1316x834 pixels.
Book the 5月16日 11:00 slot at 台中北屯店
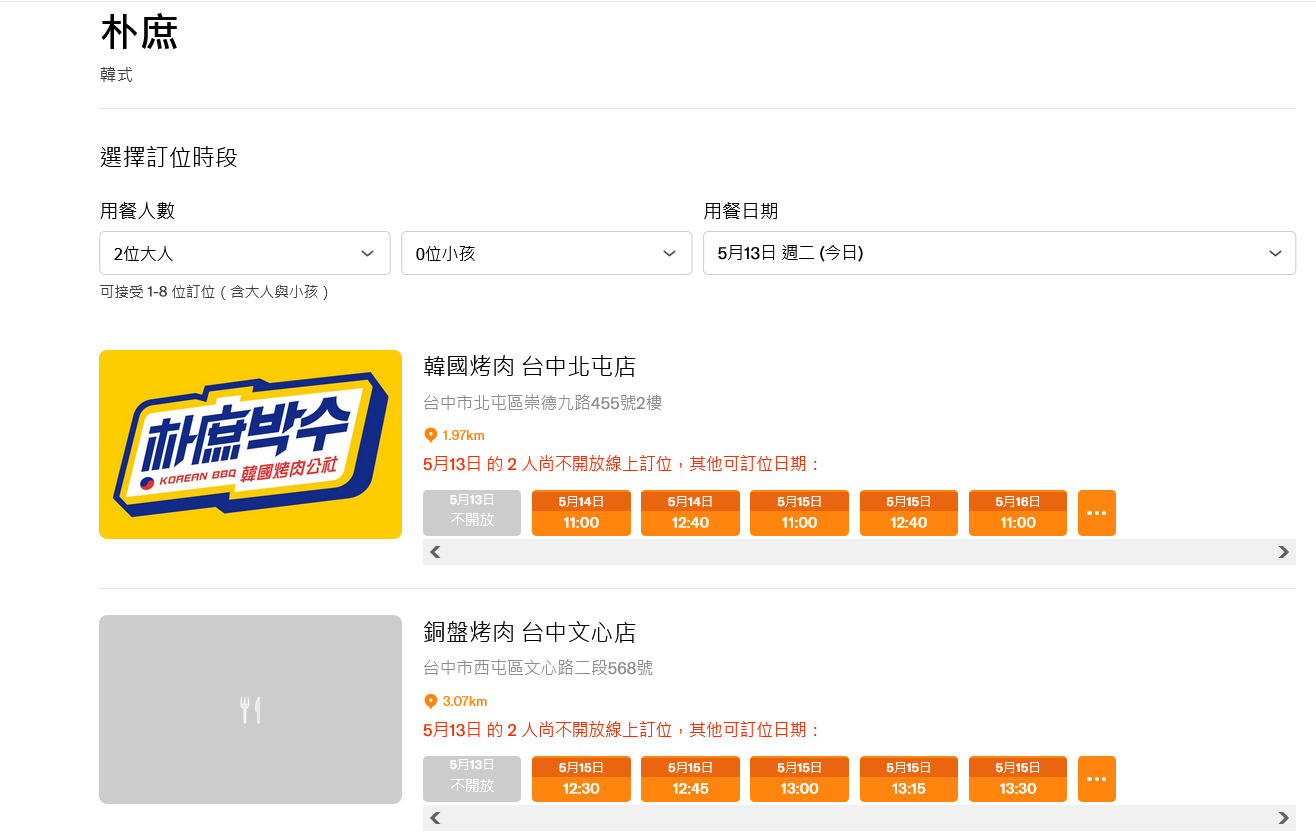[x=1017, y=513]
